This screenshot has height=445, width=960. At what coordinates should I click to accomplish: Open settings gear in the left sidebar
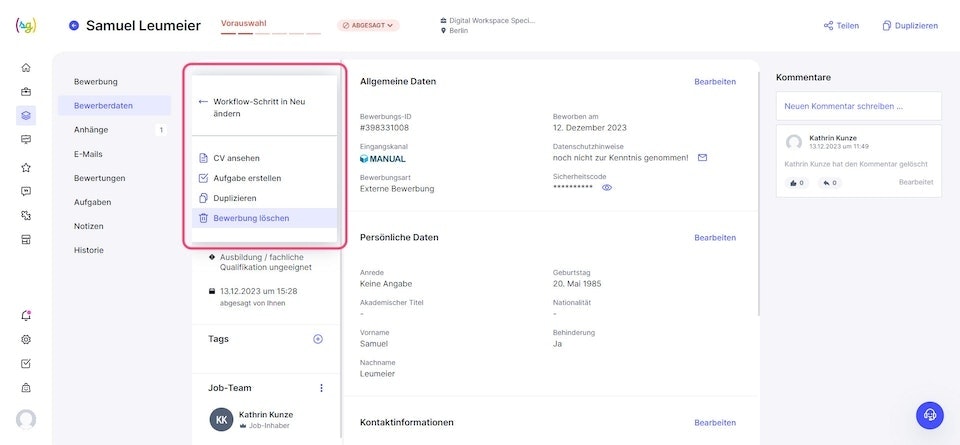coord(26,339)
